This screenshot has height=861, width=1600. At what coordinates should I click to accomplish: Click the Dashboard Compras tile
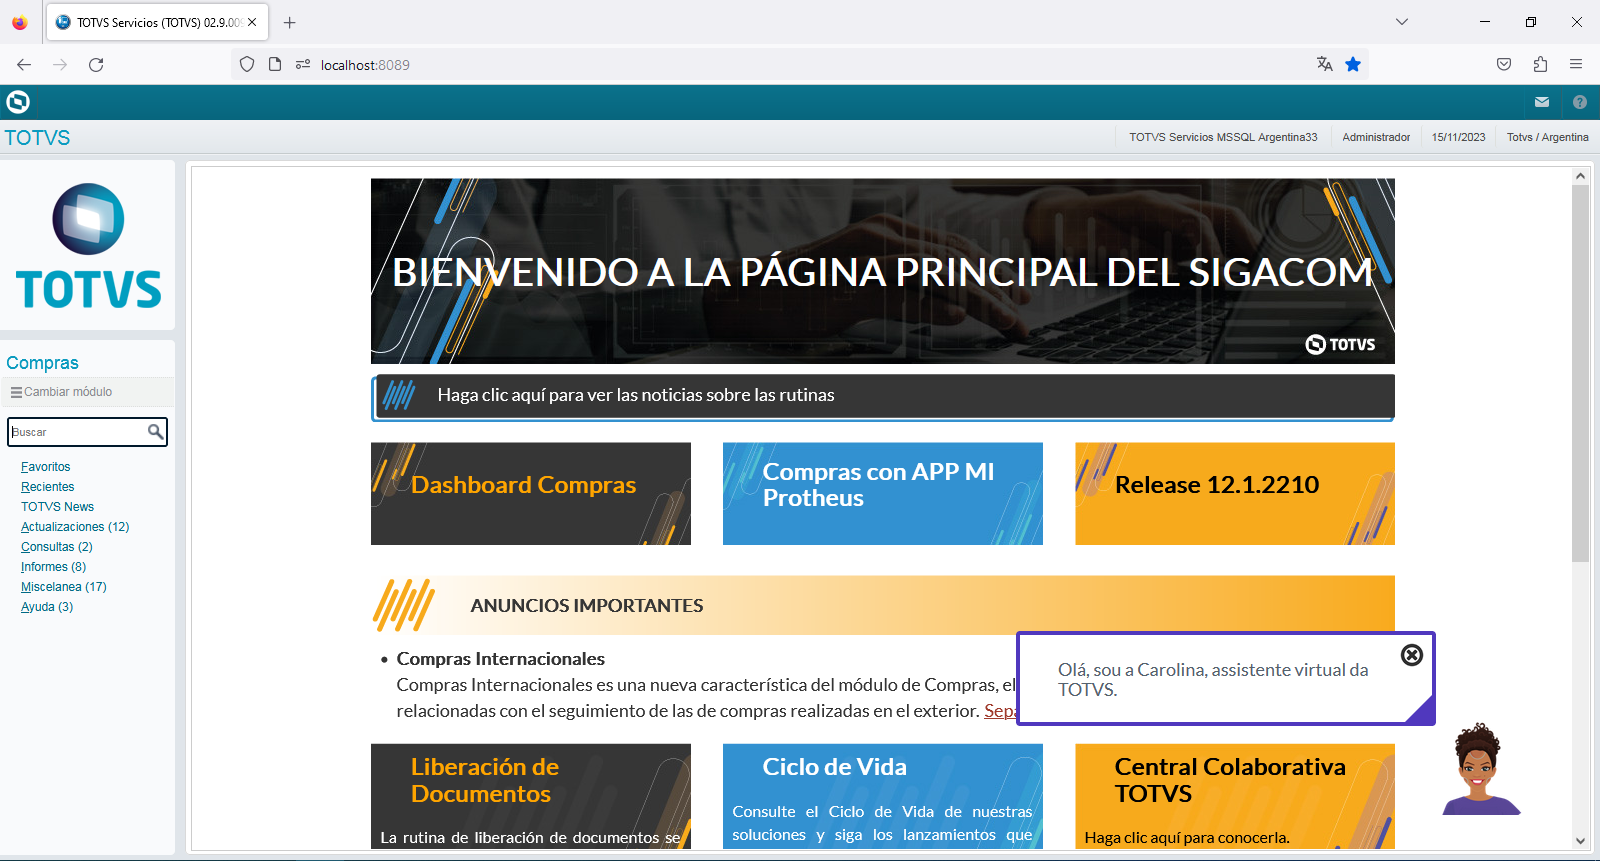(x=530, y=494)
